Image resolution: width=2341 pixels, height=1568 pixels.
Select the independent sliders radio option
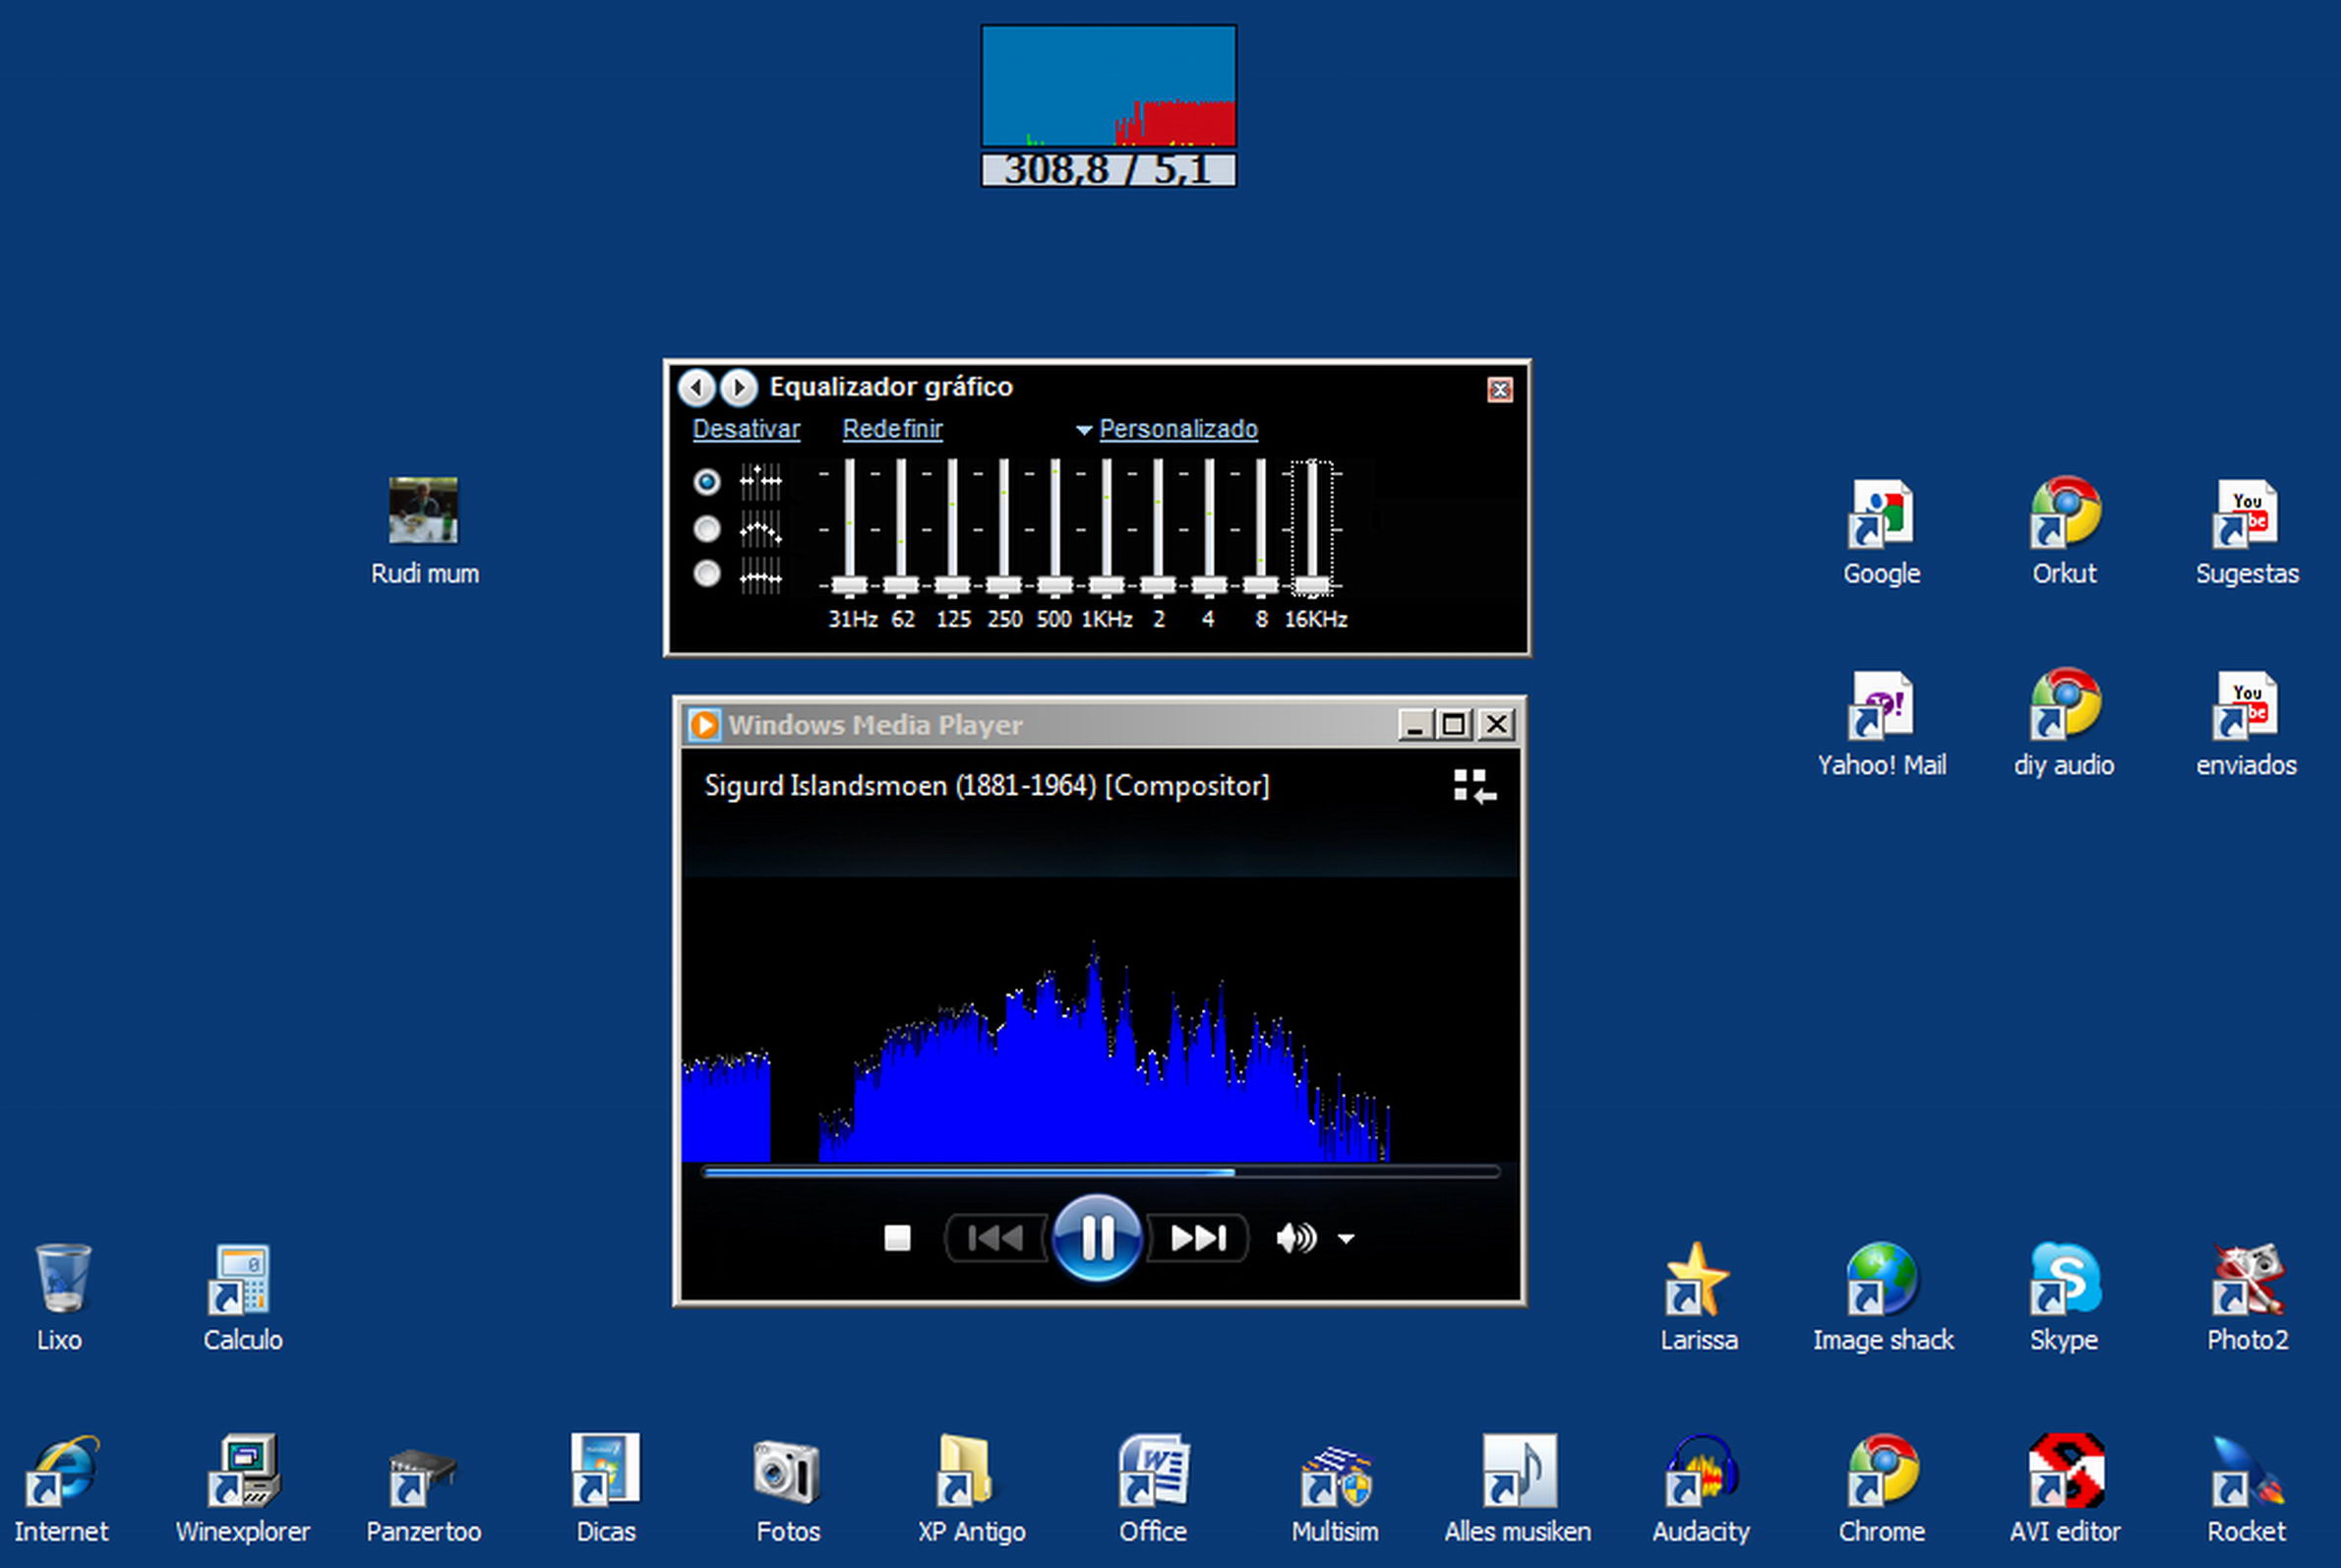(707, 482)
